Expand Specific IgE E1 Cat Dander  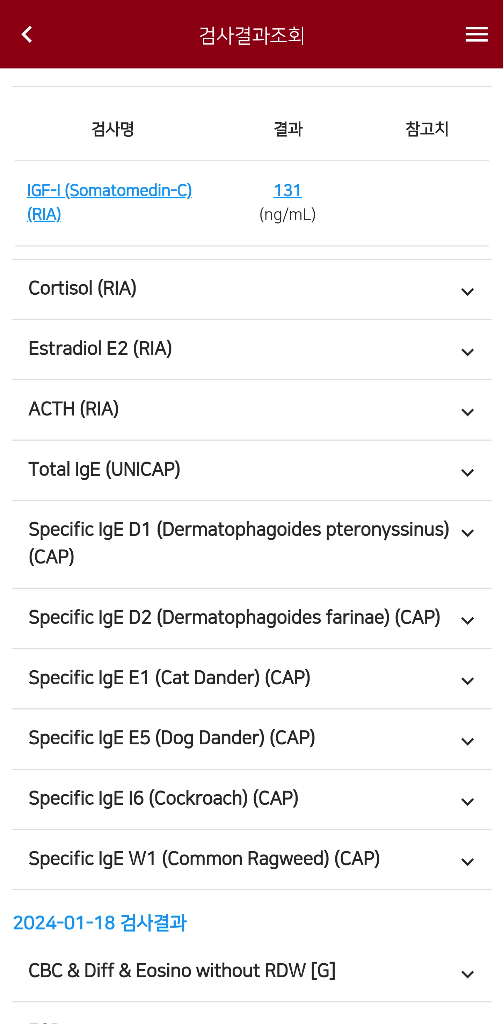252,679
